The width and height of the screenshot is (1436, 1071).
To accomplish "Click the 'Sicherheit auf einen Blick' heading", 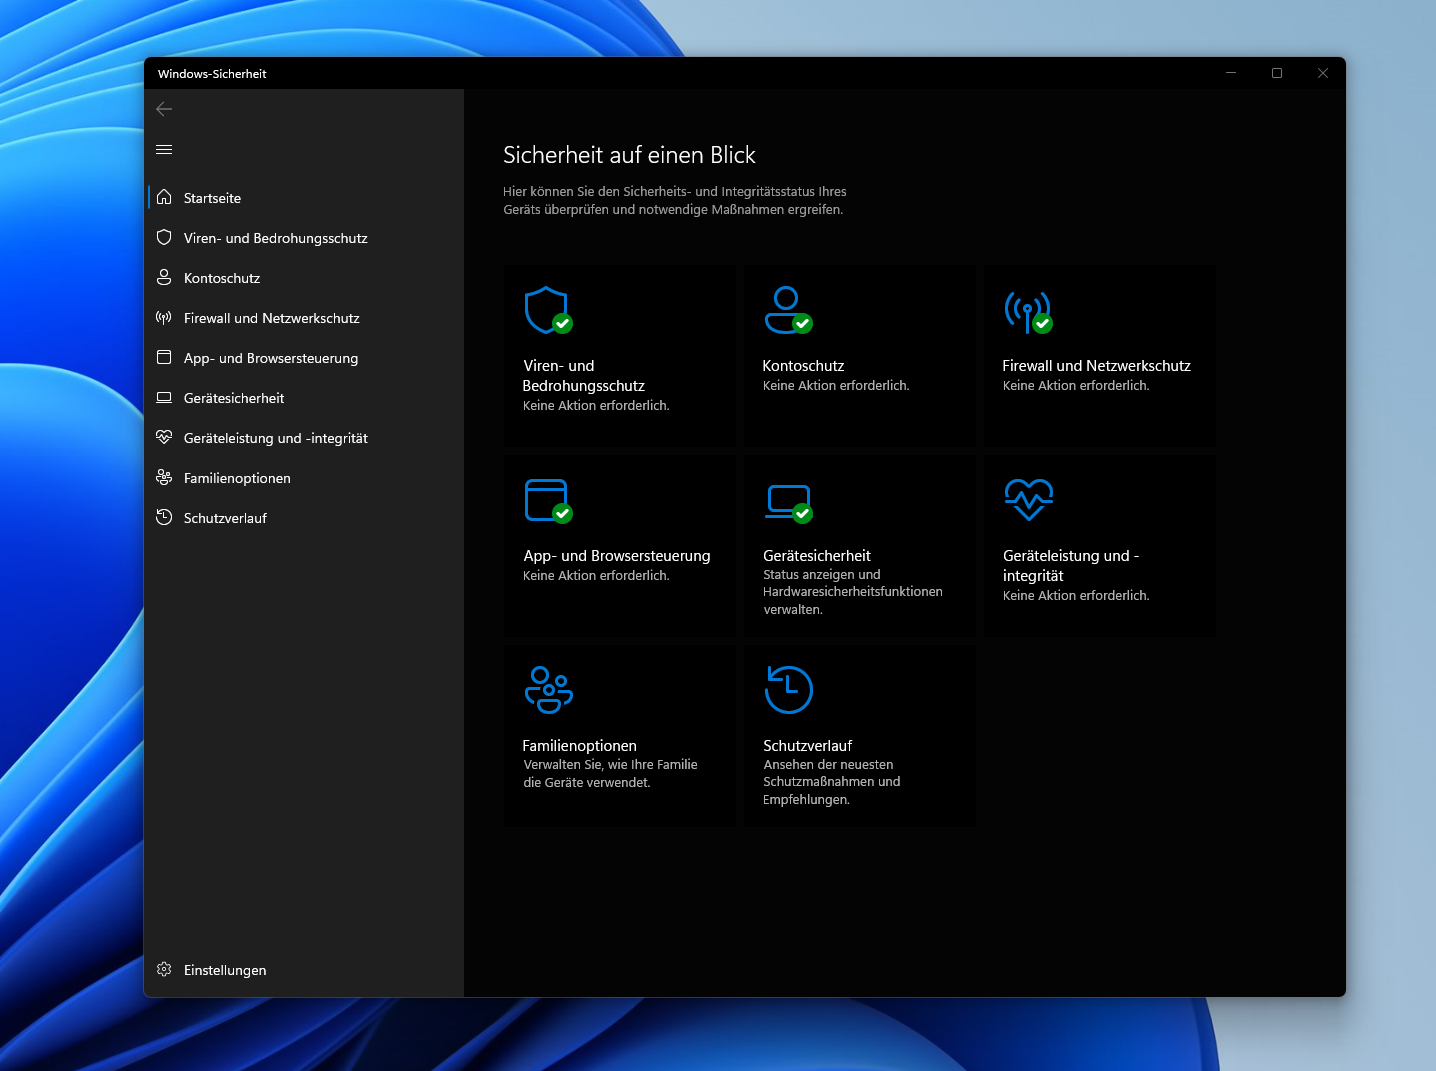I will (x=629, y=155).
